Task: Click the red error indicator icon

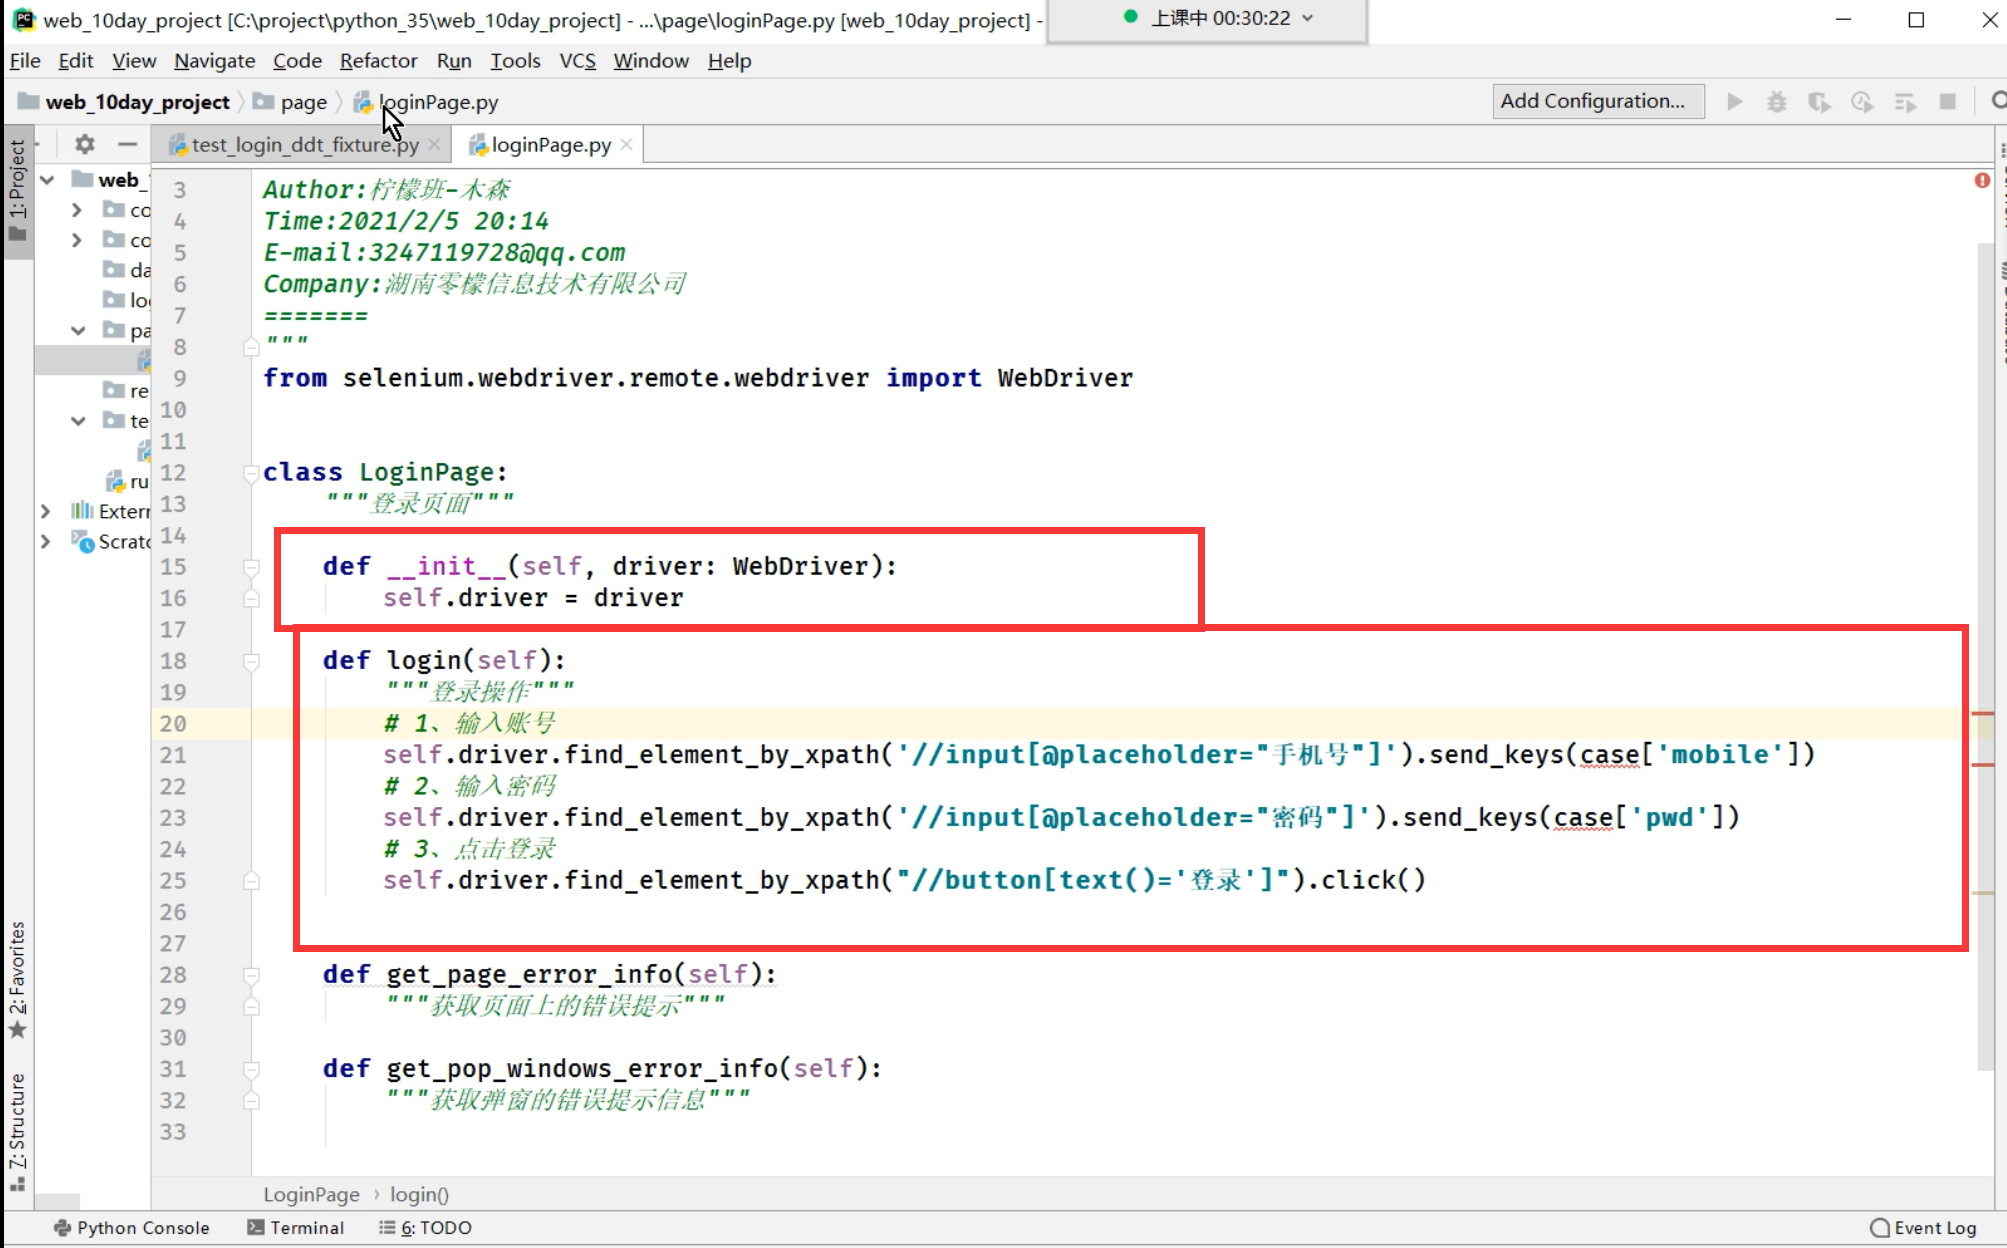Action: point(1982,180)
